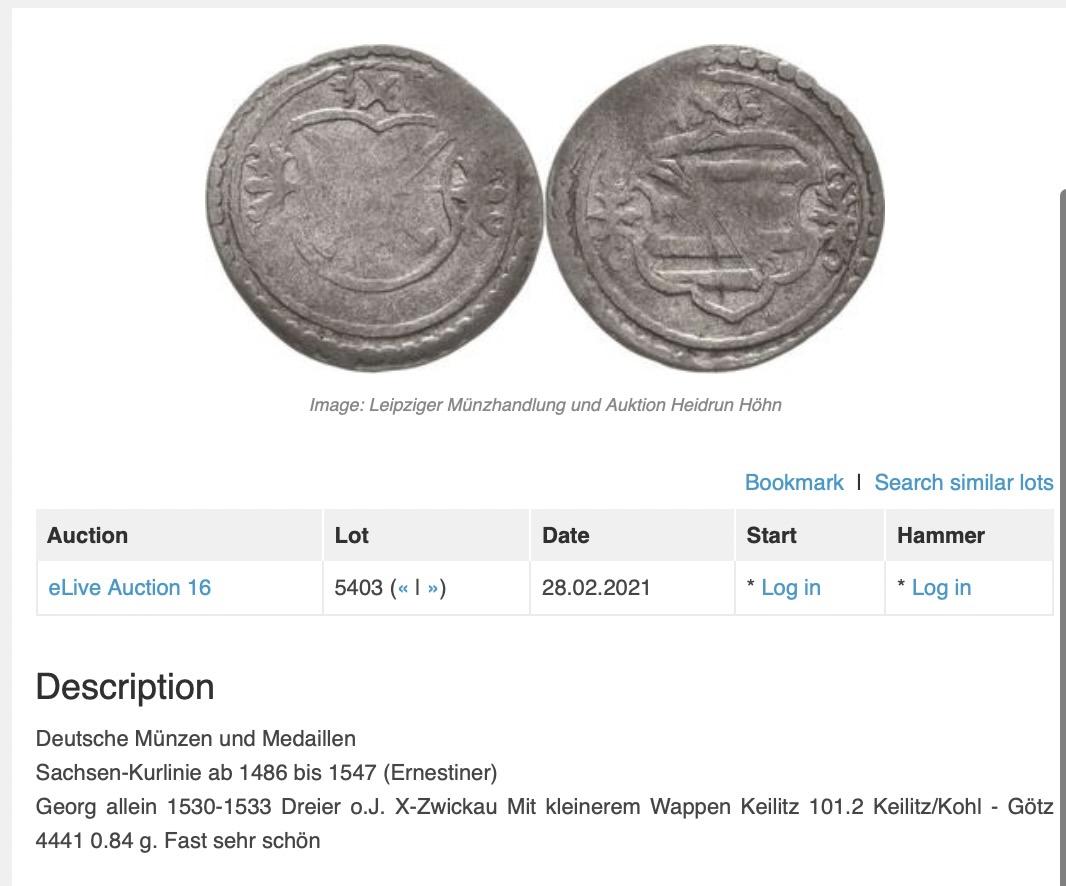The image size is (1066, 886).
Task: Click the date 28.02.2021 cell
Action: 596,587
